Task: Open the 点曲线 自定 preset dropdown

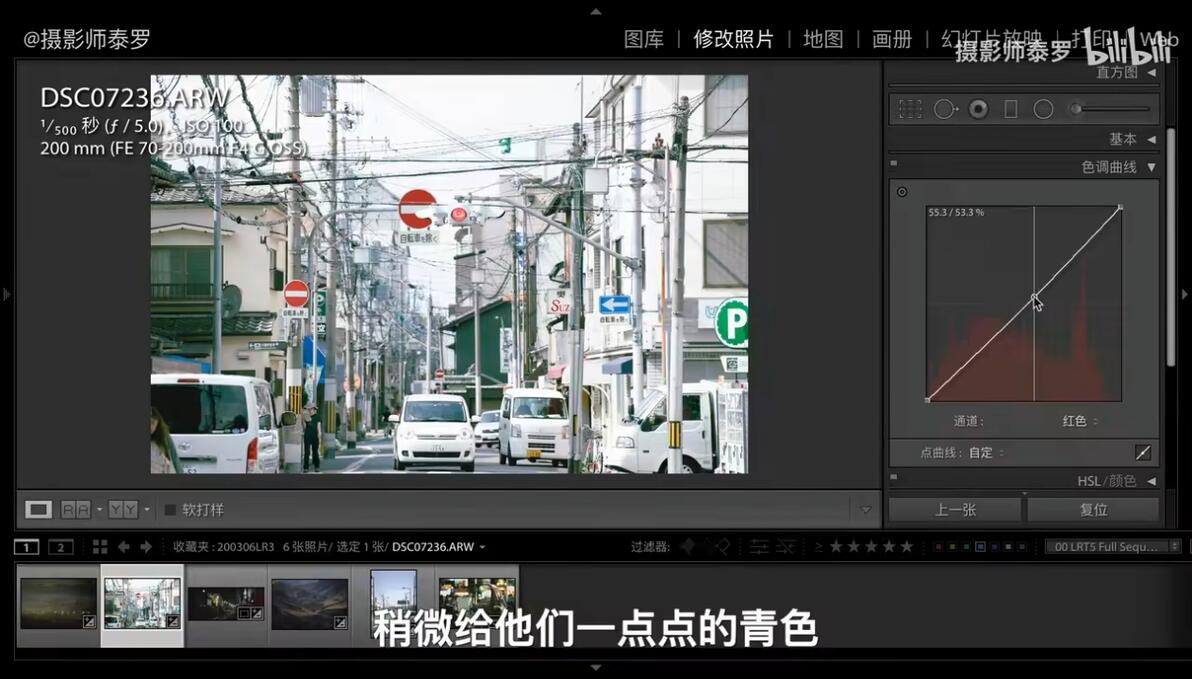Action: tap(987, 452)
